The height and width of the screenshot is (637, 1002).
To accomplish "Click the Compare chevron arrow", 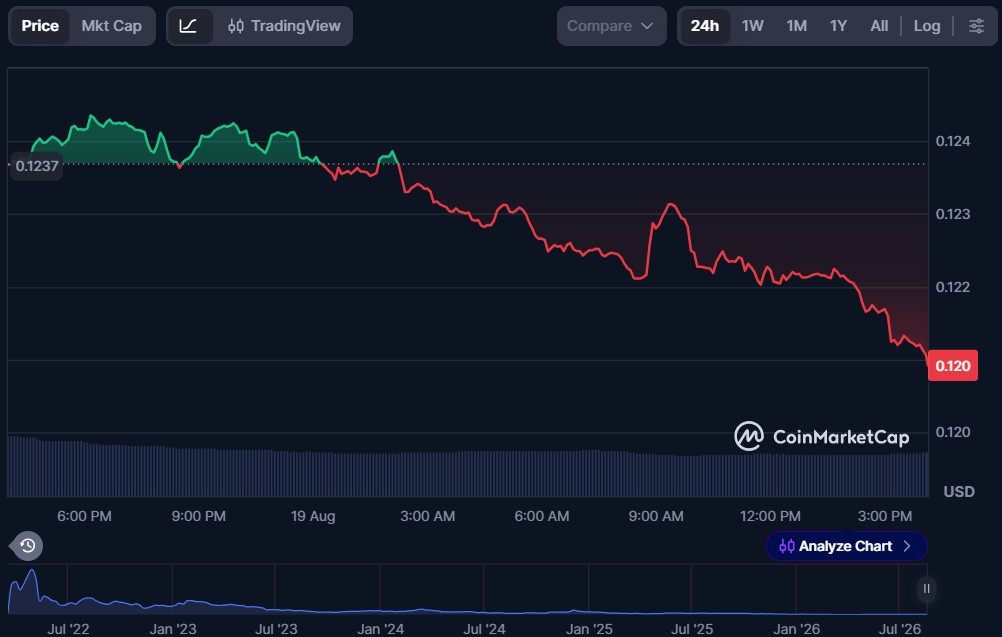I will click(x=647, y=26).
